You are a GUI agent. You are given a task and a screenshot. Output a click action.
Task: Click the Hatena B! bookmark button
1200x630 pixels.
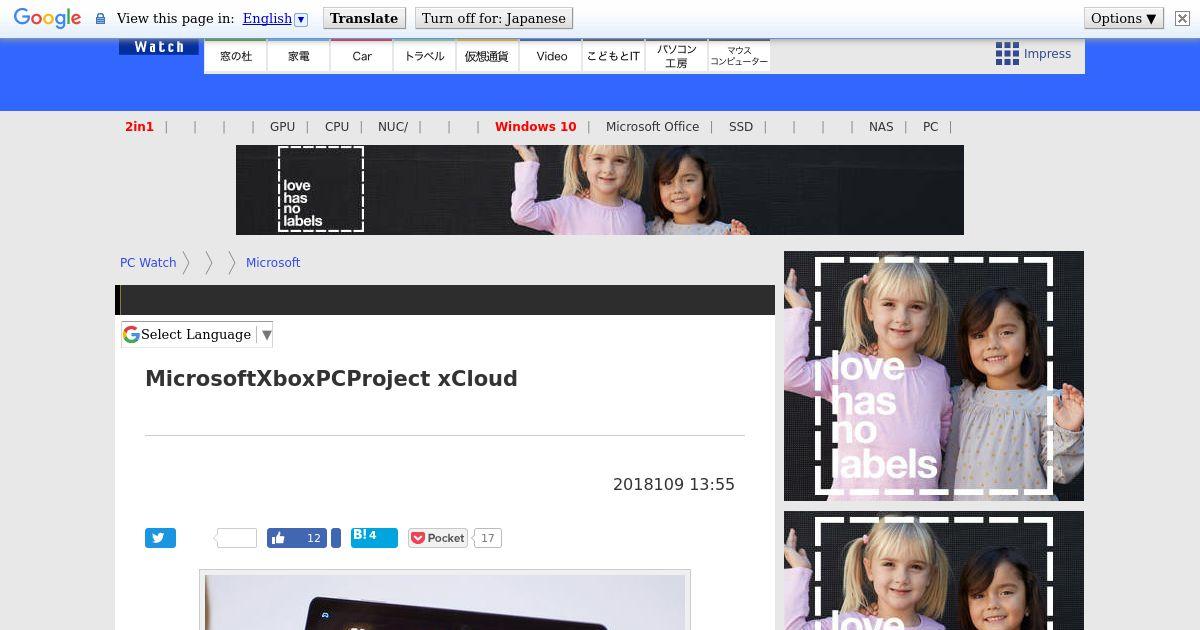(x=374, y=538)
